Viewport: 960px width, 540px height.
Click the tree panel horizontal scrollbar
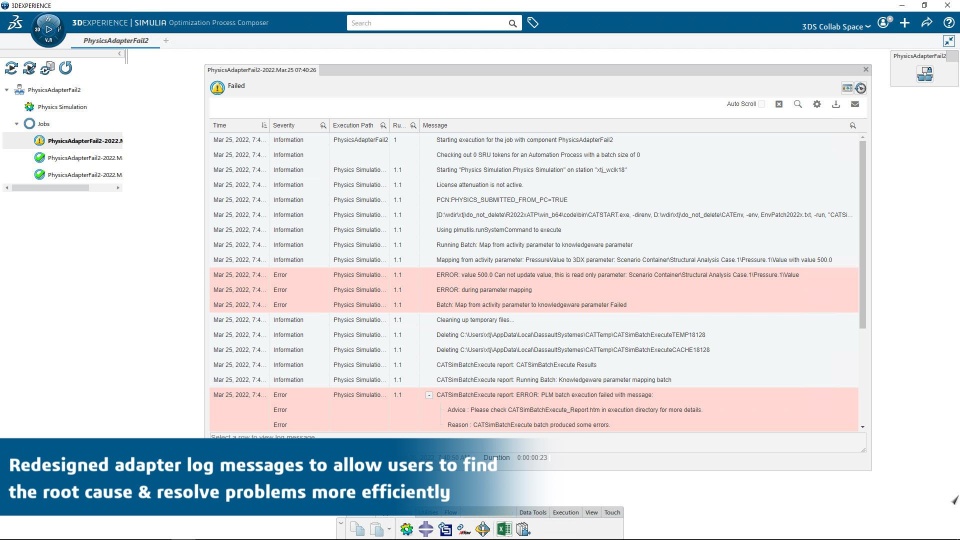[x=51, y=188]
